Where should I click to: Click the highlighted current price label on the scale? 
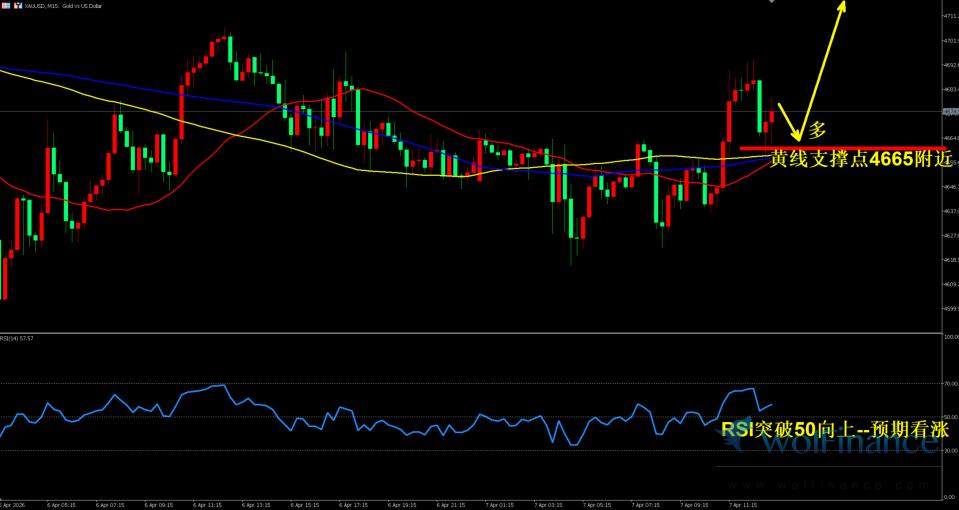[949, 112]
